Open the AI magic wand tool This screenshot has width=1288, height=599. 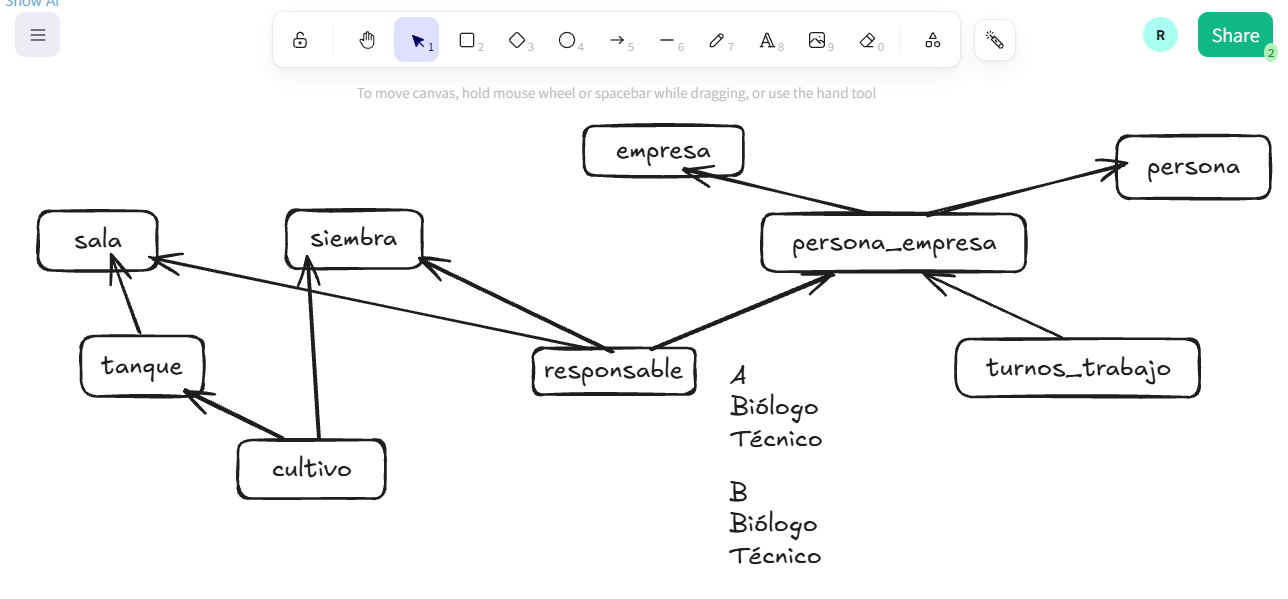tap(994, 40)
